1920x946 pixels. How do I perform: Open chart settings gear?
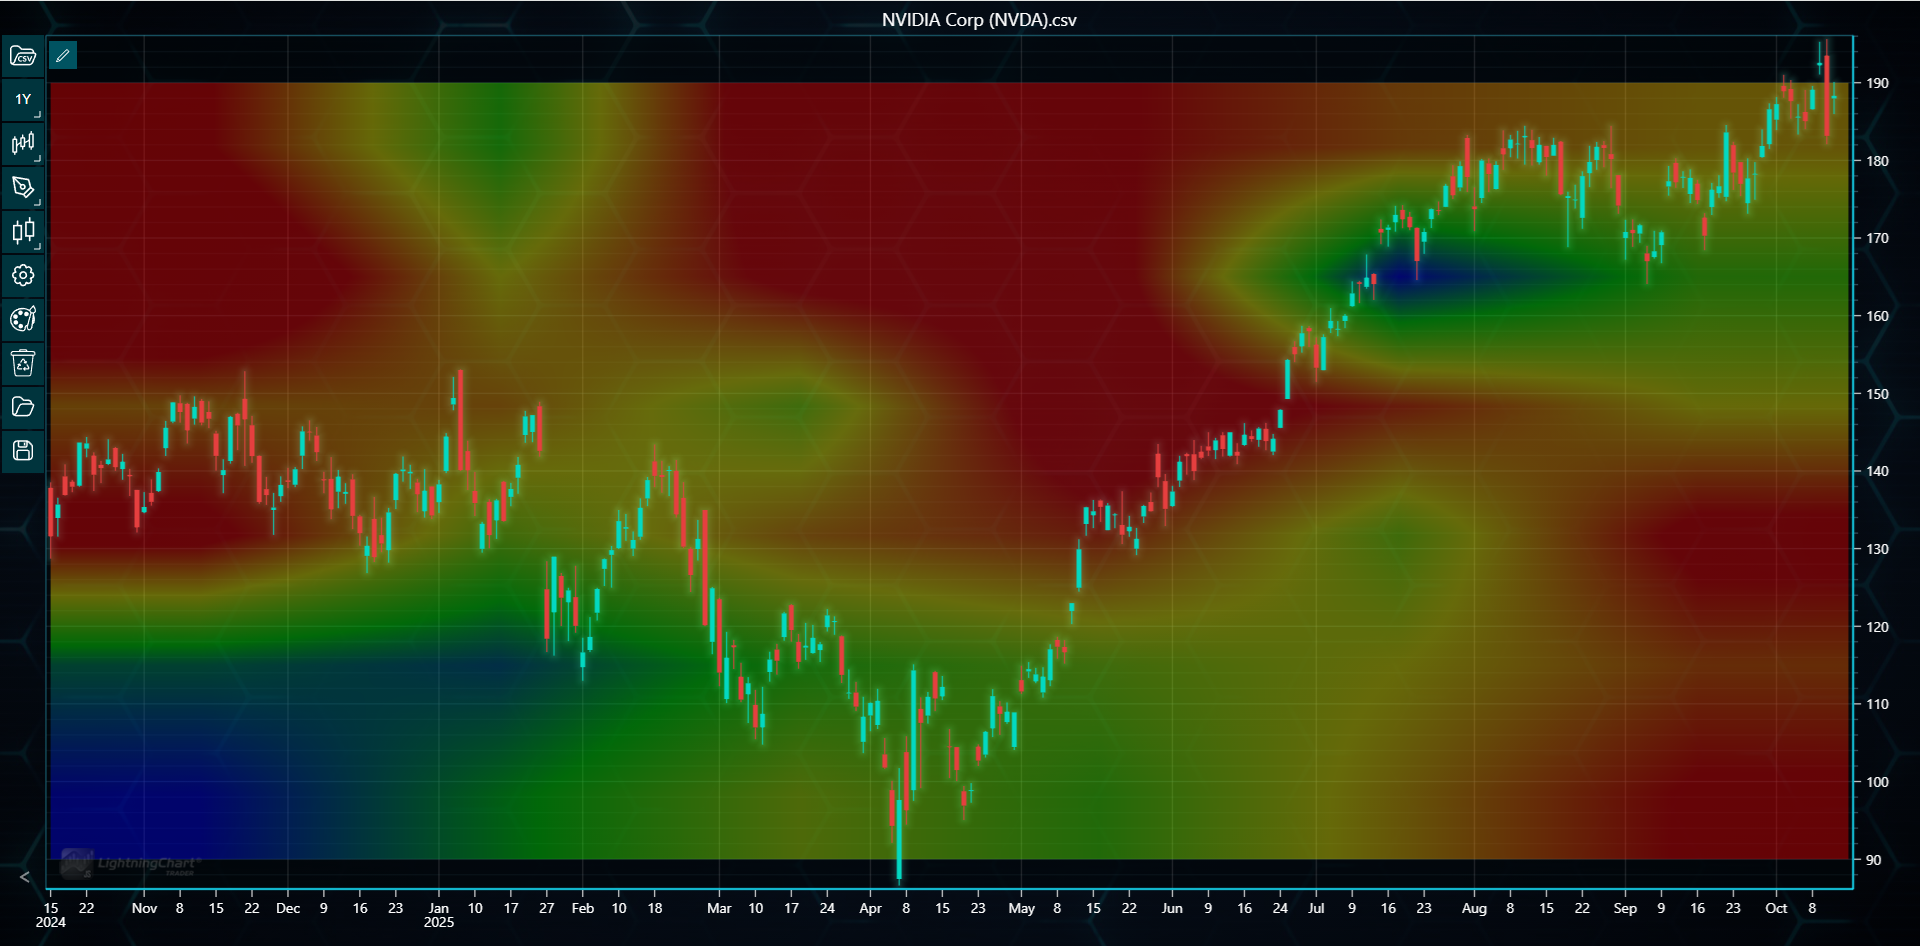(23, 275)
